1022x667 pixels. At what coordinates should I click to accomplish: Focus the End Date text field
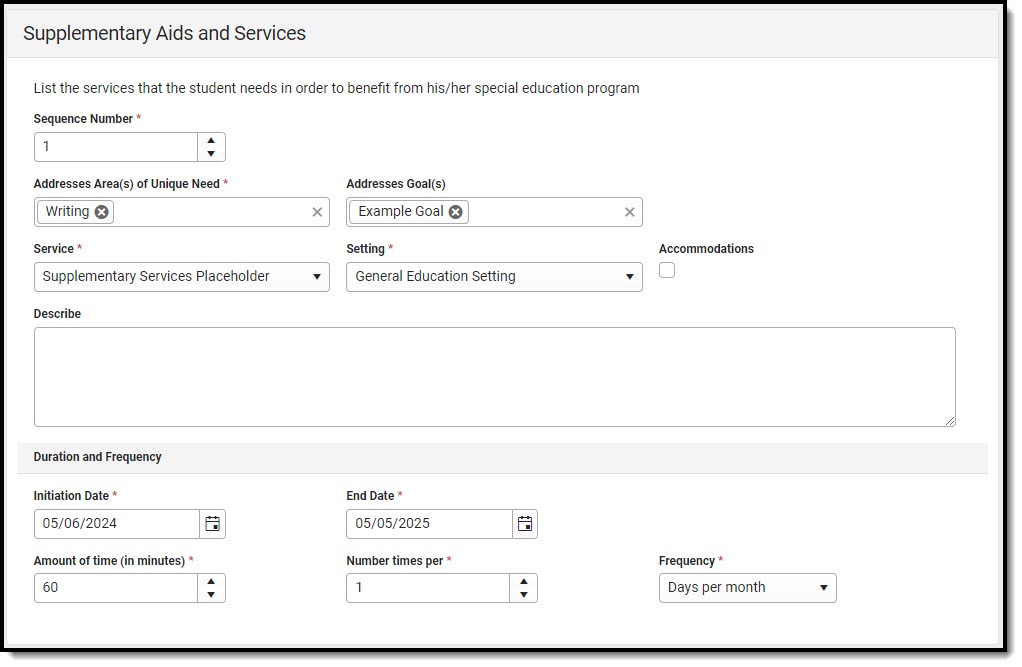pos(429,524)
